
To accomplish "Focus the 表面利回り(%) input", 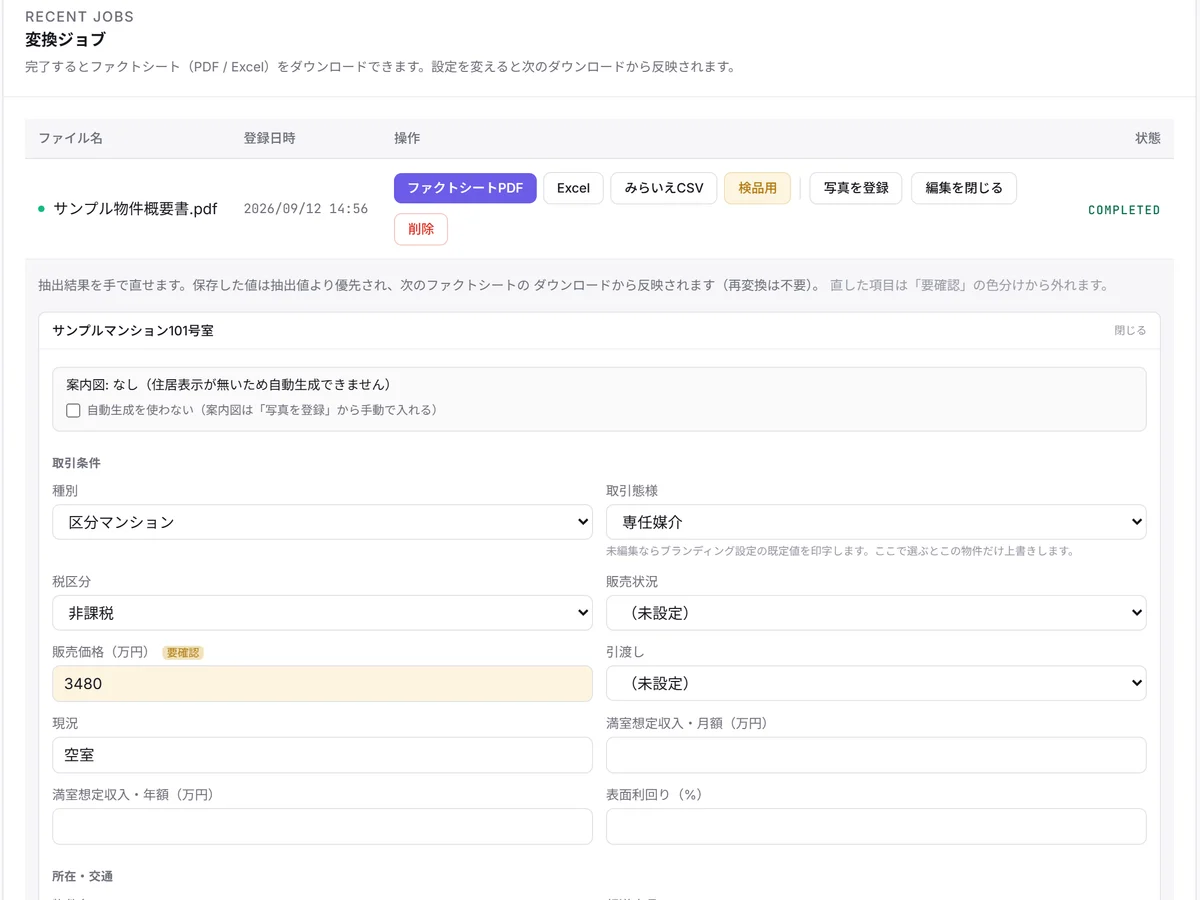I will (876, 826).
